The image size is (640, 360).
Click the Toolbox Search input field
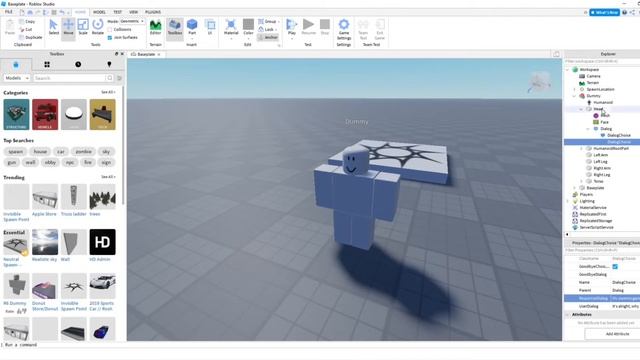tap(69, 78)
